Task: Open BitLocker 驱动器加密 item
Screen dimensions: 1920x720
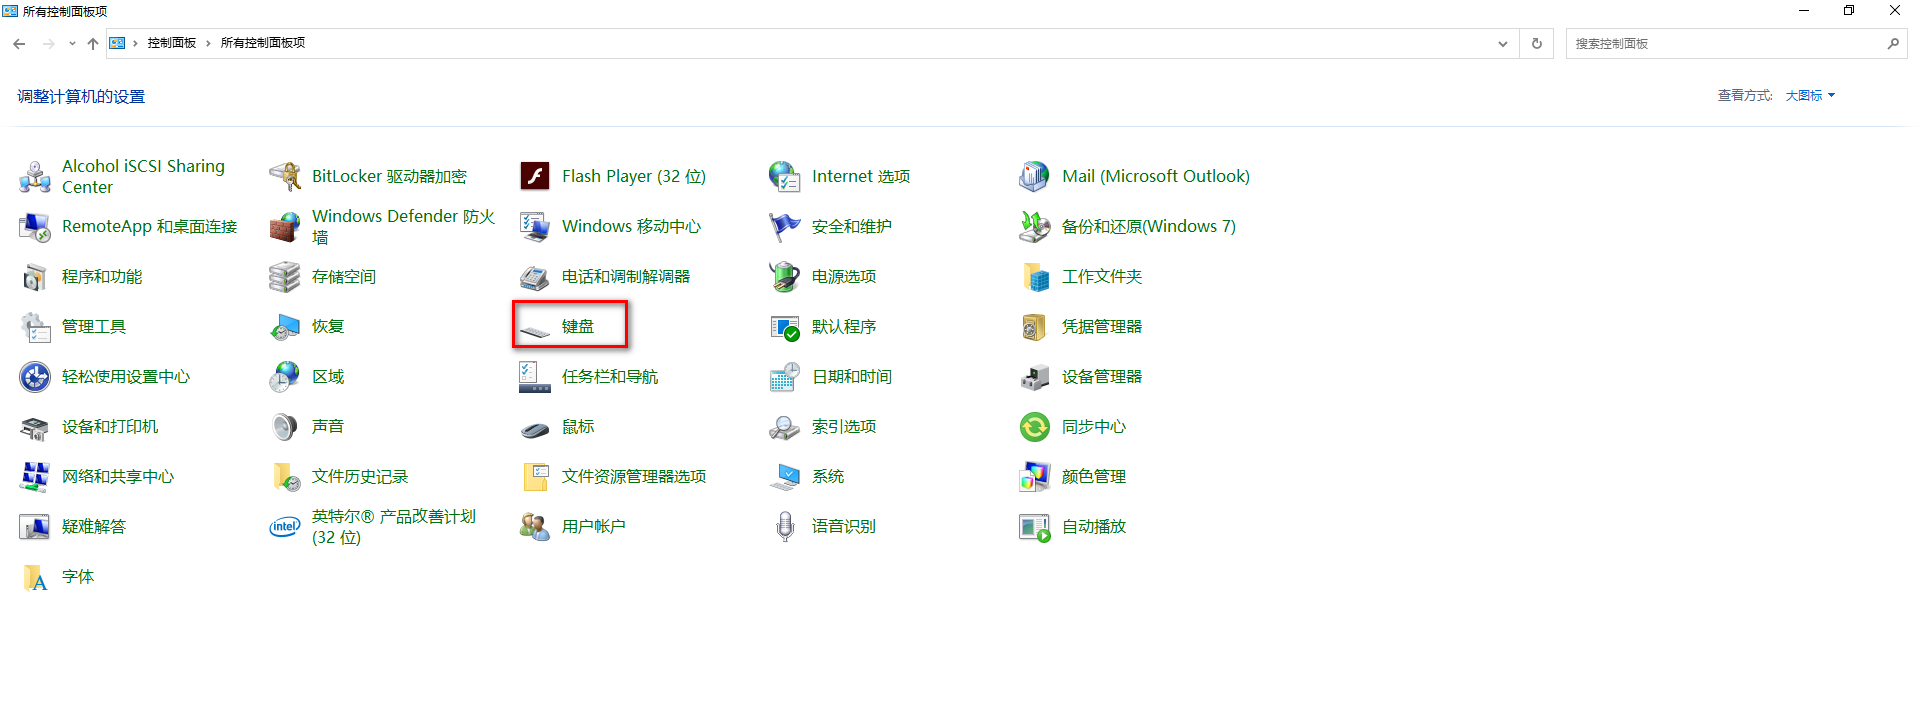Action: [388, 176]
